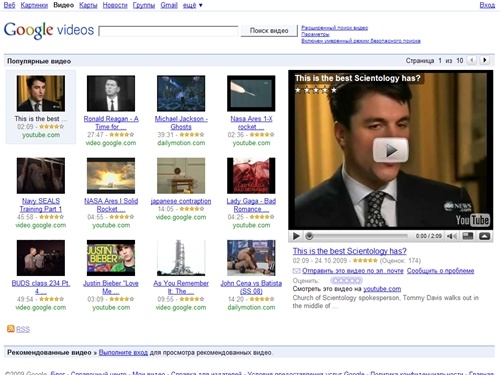
Task: Select As You Remember It thumbnail
Action: (181, 258)
